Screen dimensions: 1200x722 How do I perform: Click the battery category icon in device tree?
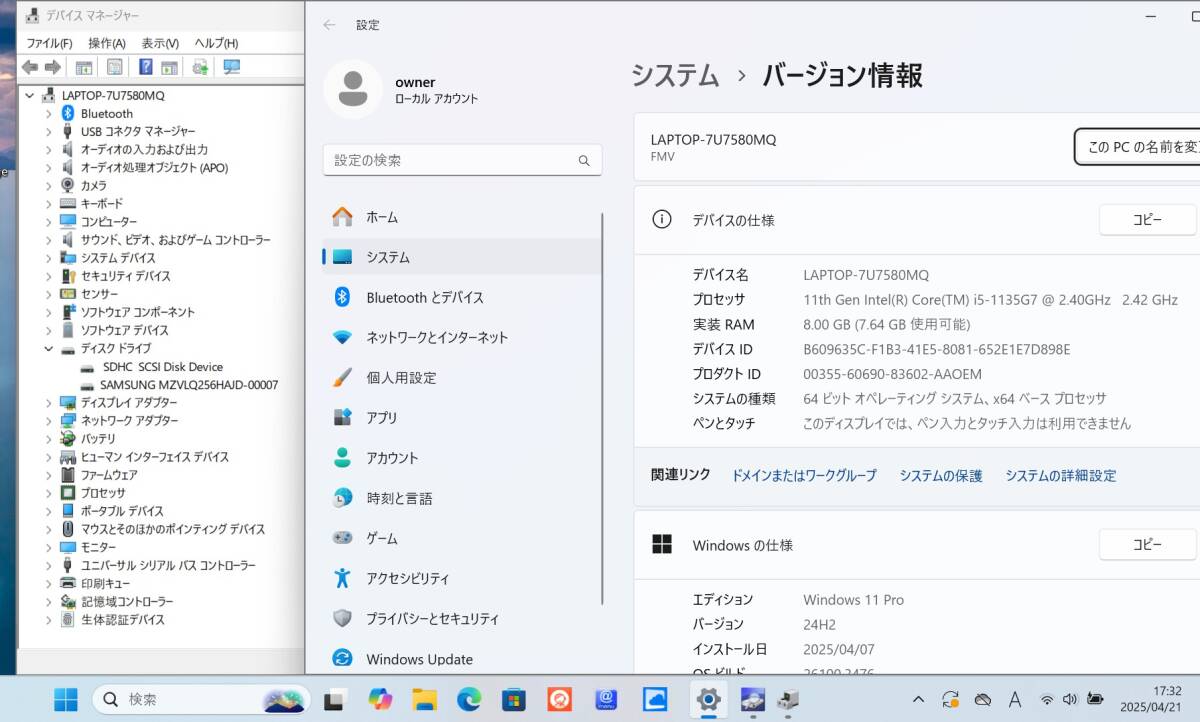click(x=68, y=439)
